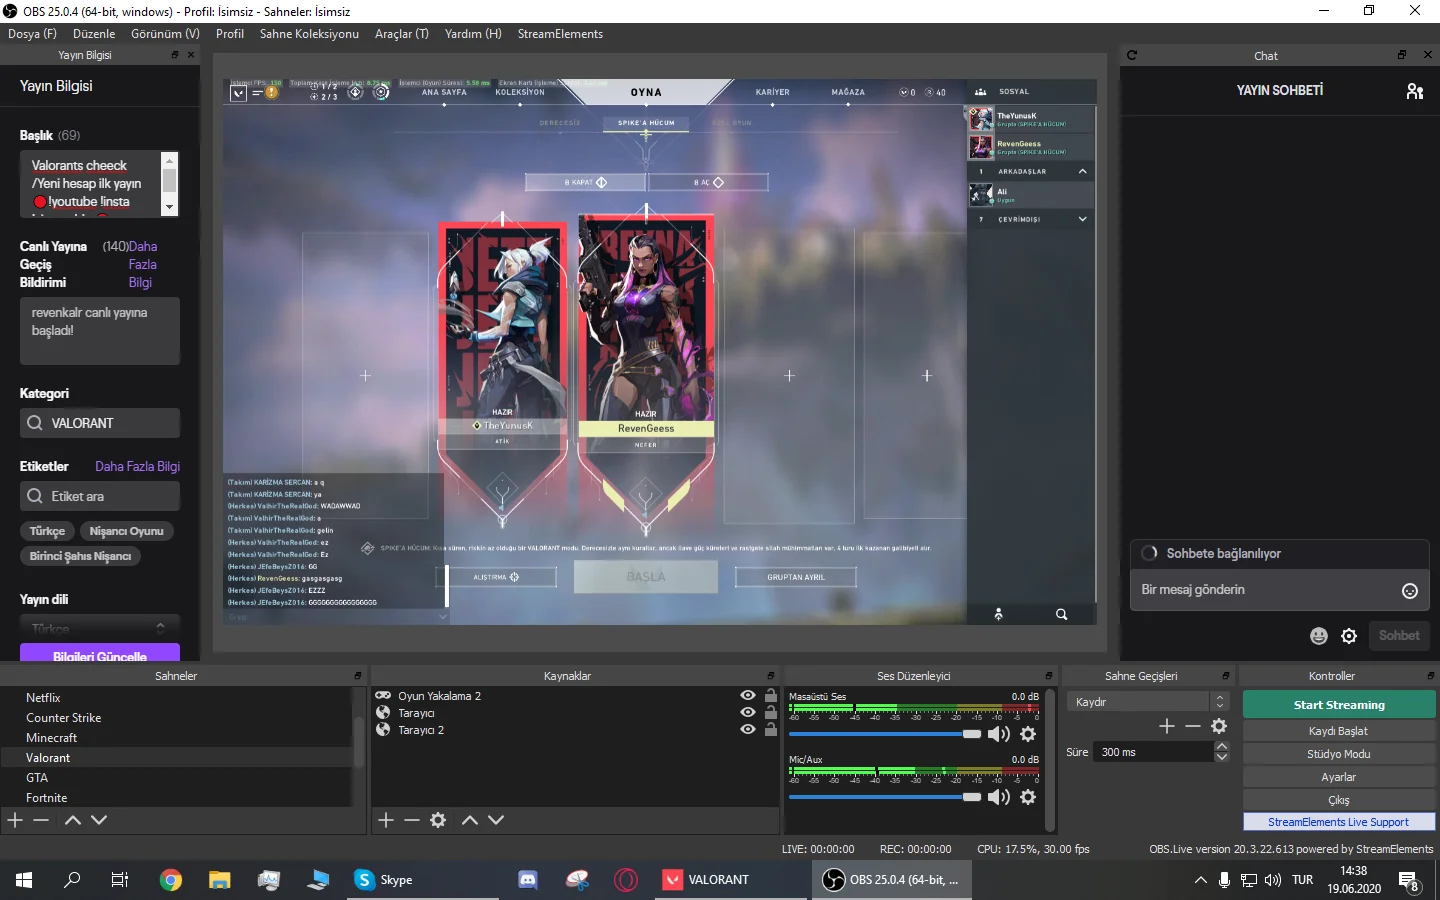Mute the Masaüstü Ses speaker icon
Screen dimensions: 1440x900
click(x=998, y=735)
